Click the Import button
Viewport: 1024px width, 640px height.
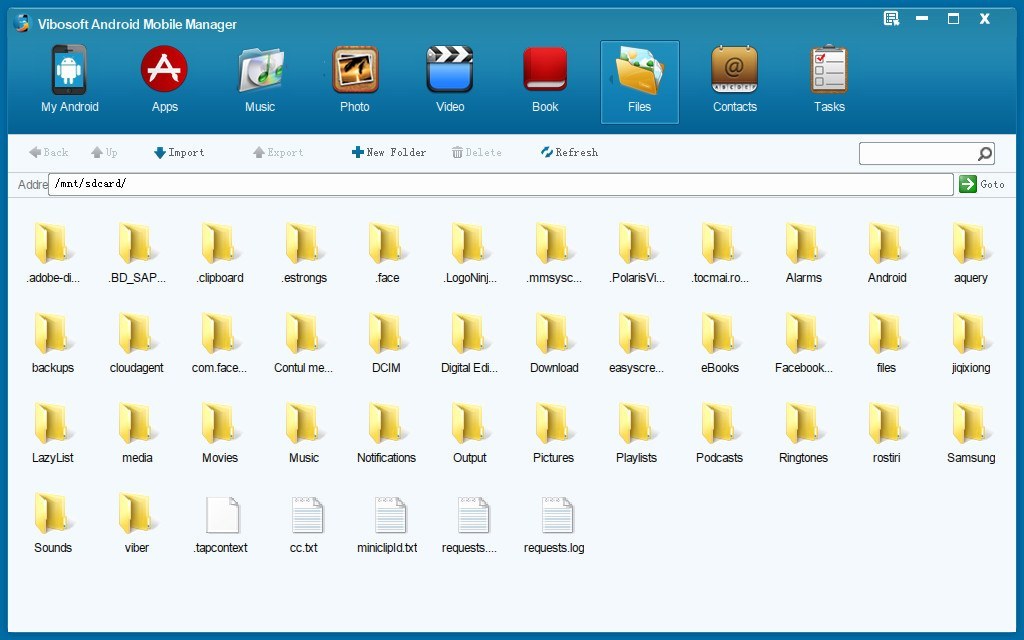[x=179, y=152]
